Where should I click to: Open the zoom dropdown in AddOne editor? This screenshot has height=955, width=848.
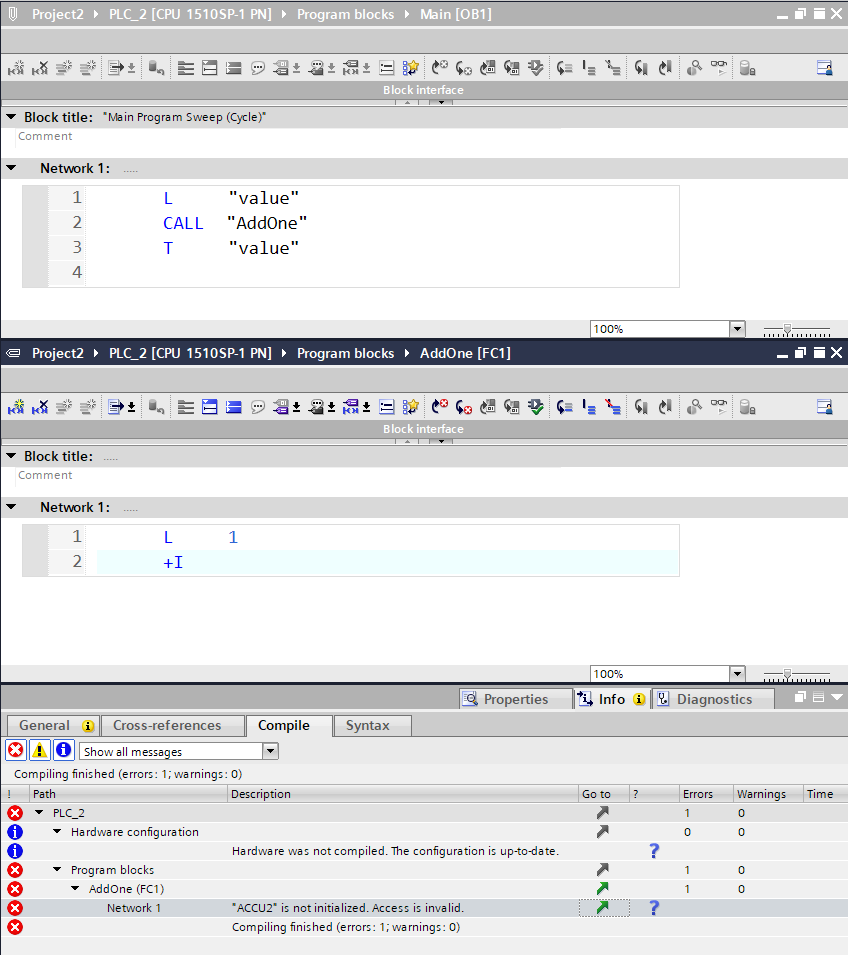pyautogui.click(x=737, y=674)
